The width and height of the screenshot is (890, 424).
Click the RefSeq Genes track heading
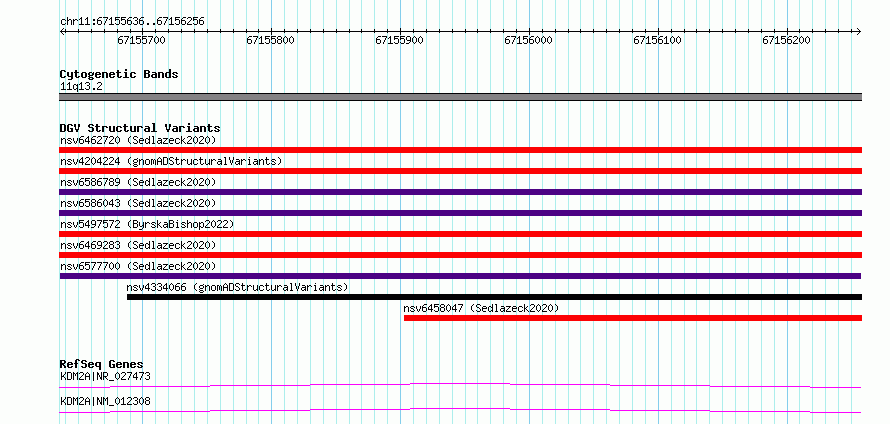pyautogui.click(x=102, y=364)
